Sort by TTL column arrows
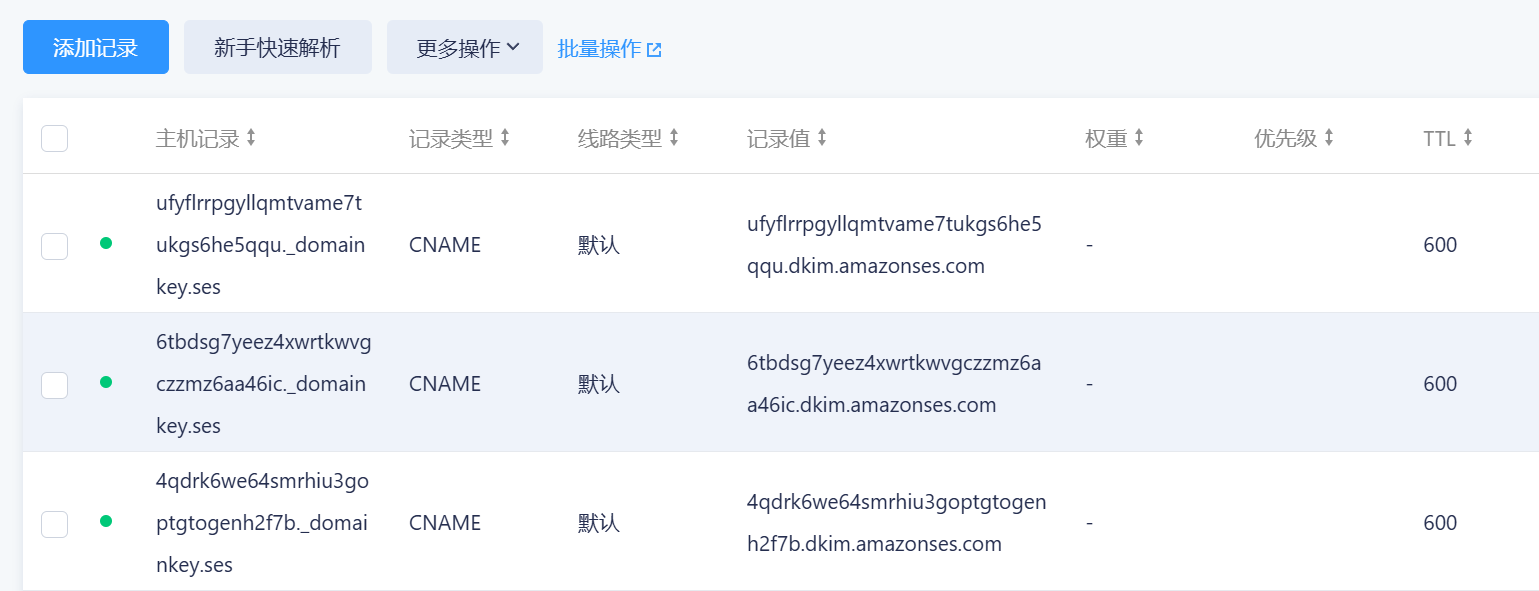1539x591 pixels. click(1468, 138)
